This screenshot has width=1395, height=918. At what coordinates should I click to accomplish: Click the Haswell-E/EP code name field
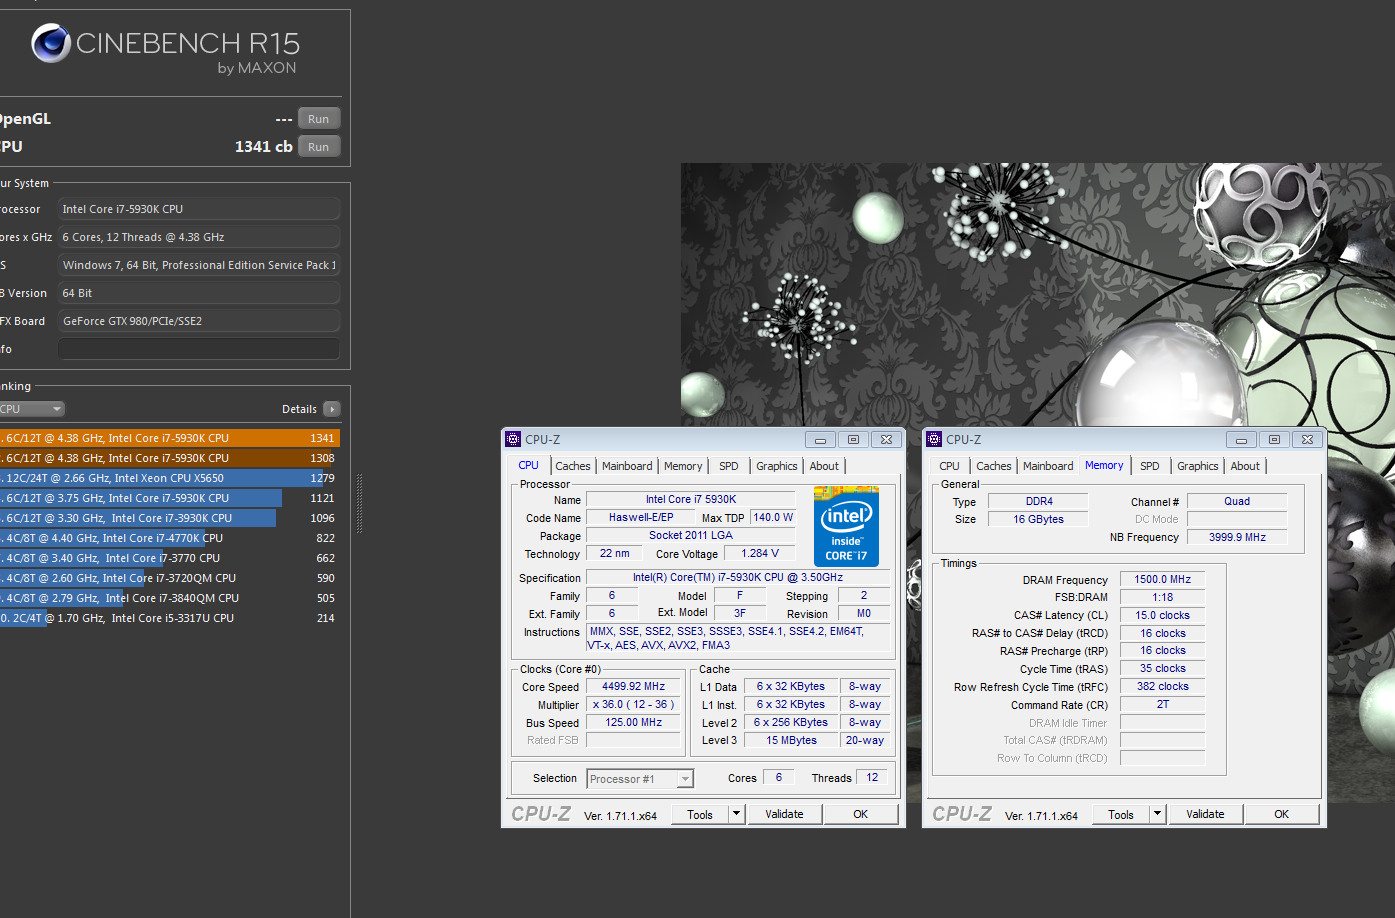click(x=641, y=518)
